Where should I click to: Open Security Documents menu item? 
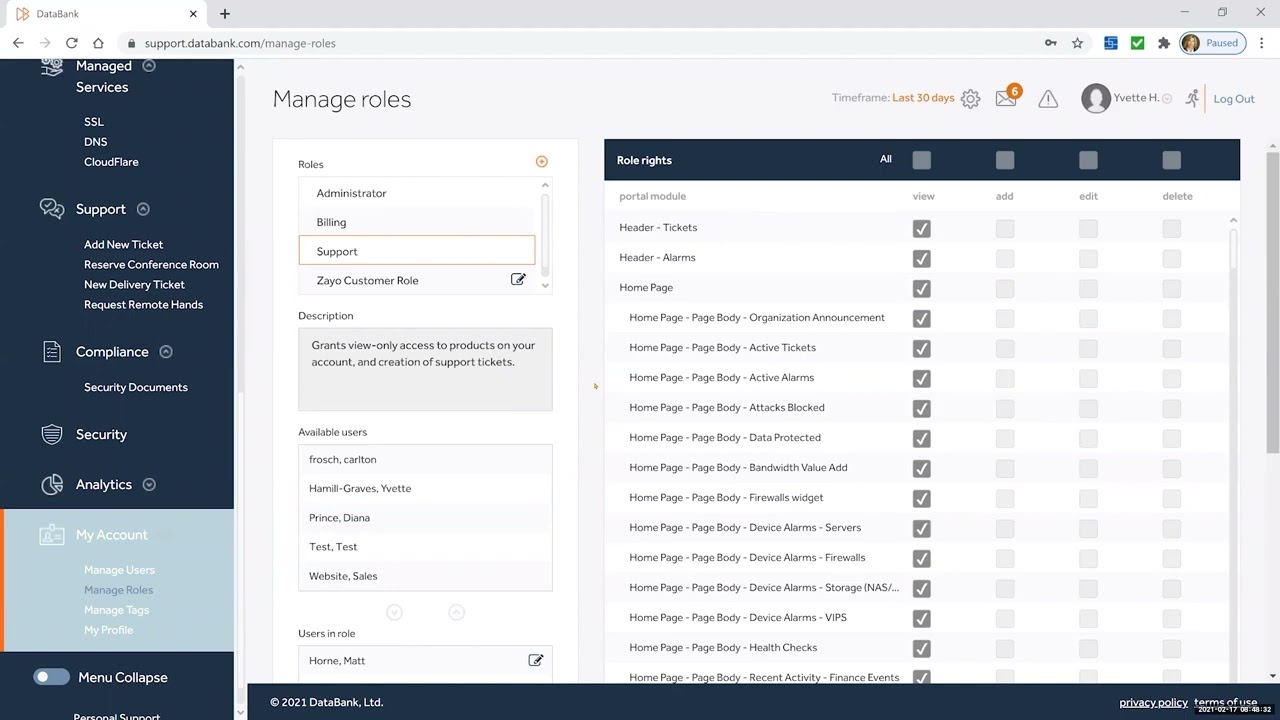[x=136, y=387]
